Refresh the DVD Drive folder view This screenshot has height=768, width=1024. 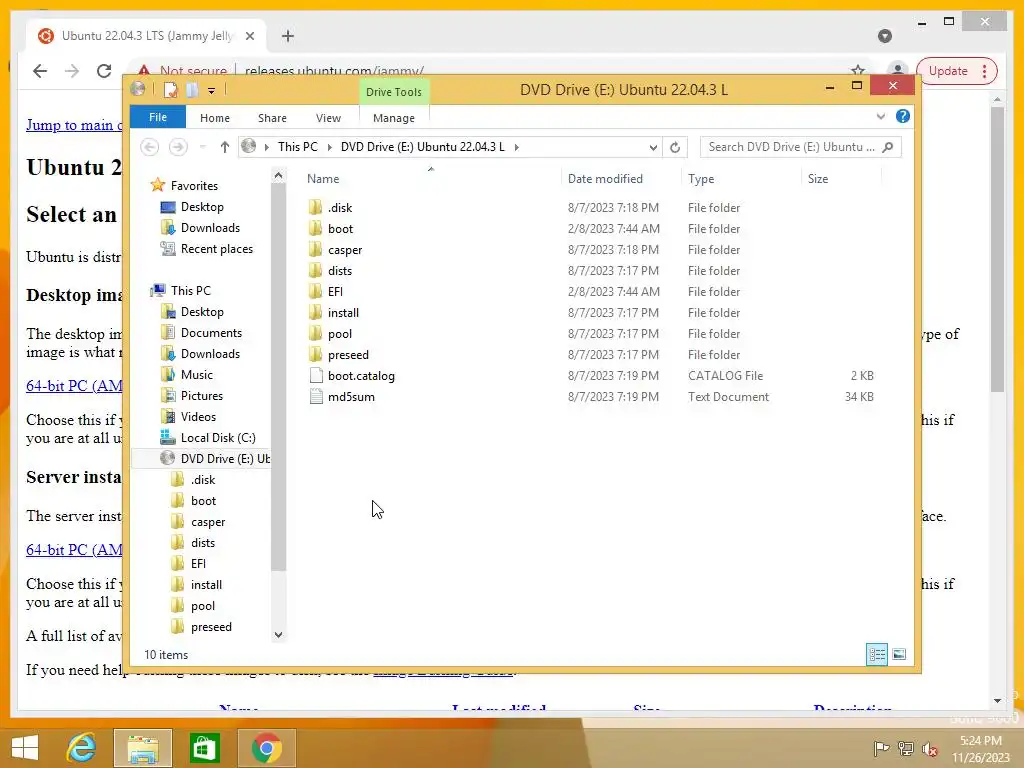click(x=675, y=148)
